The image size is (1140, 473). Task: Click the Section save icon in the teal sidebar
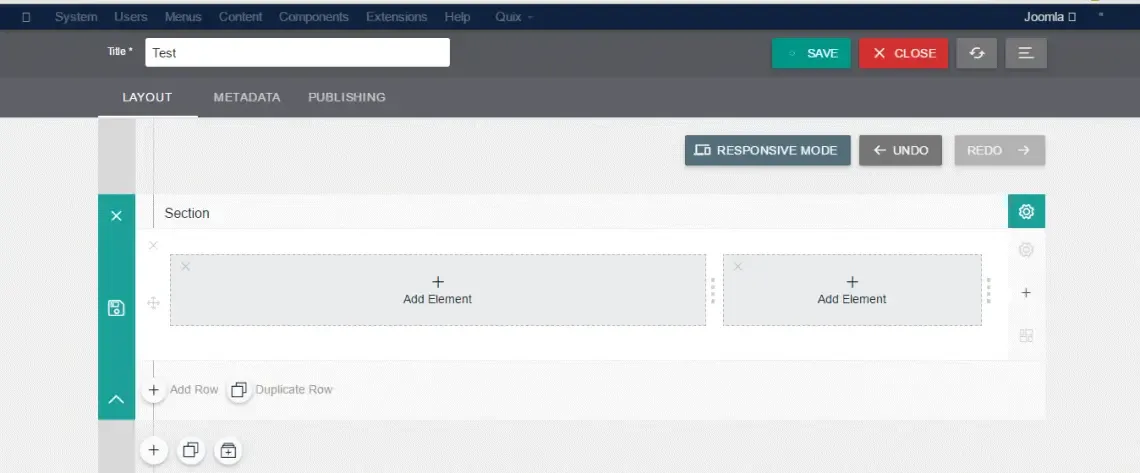(x=116, y=308)
